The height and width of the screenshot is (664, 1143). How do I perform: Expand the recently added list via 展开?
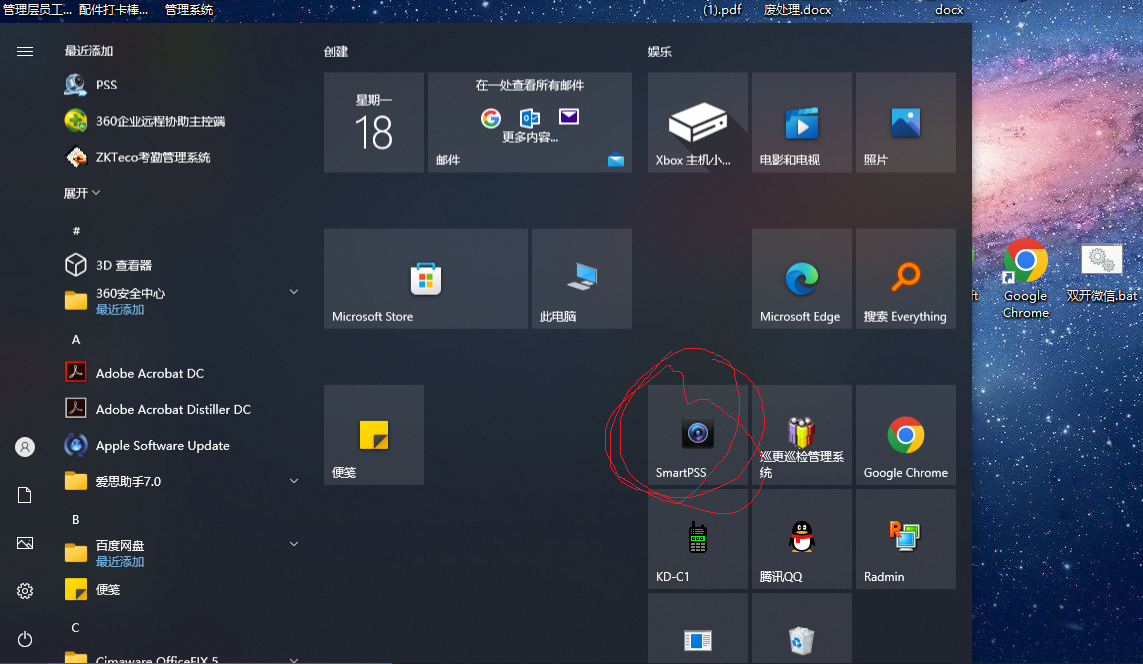(82, 193)
